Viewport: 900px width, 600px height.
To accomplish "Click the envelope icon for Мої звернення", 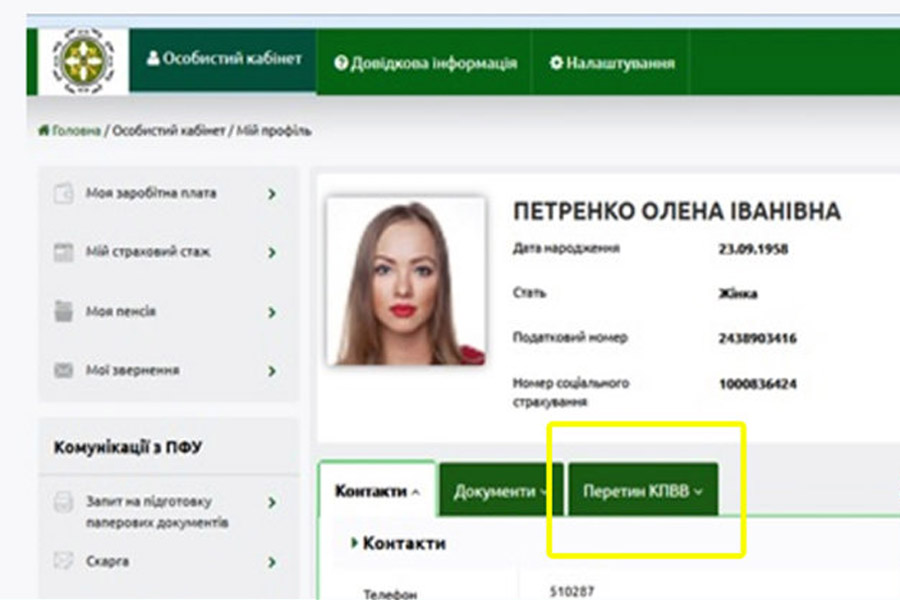I will pyautogui.click(x=64, y=371).
